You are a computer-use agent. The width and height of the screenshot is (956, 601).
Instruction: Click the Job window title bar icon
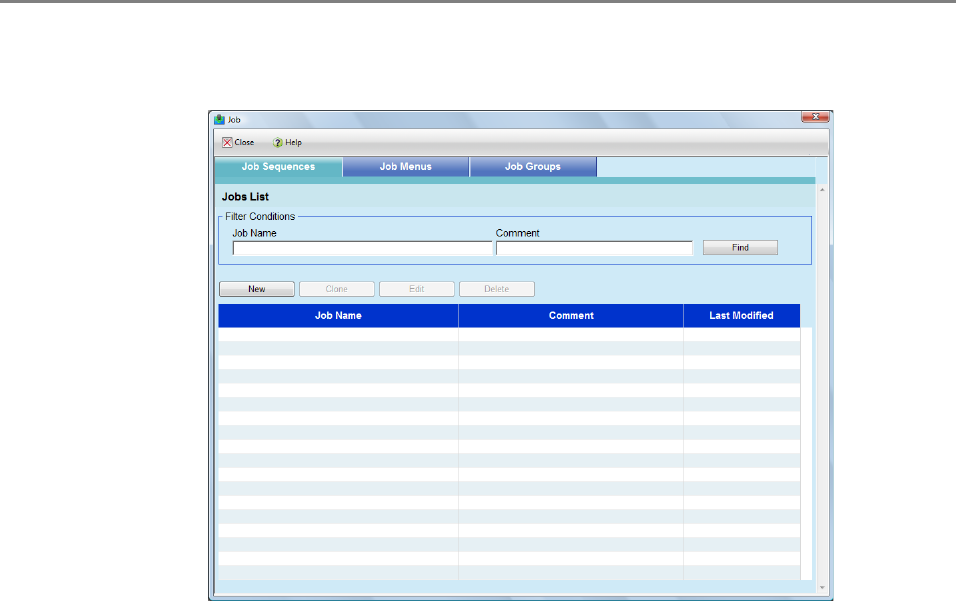[x=219, y=119]
